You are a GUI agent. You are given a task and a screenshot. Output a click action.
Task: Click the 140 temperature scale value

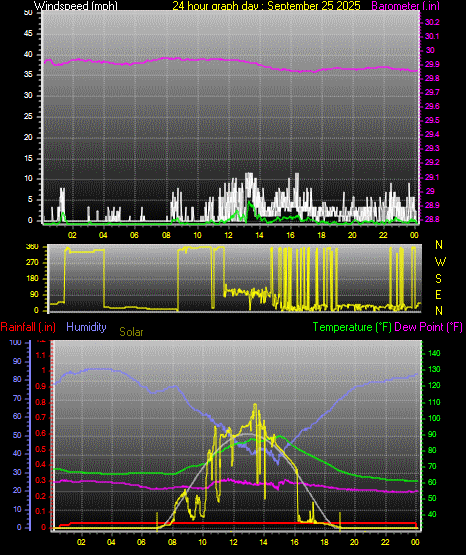(434, 353)
